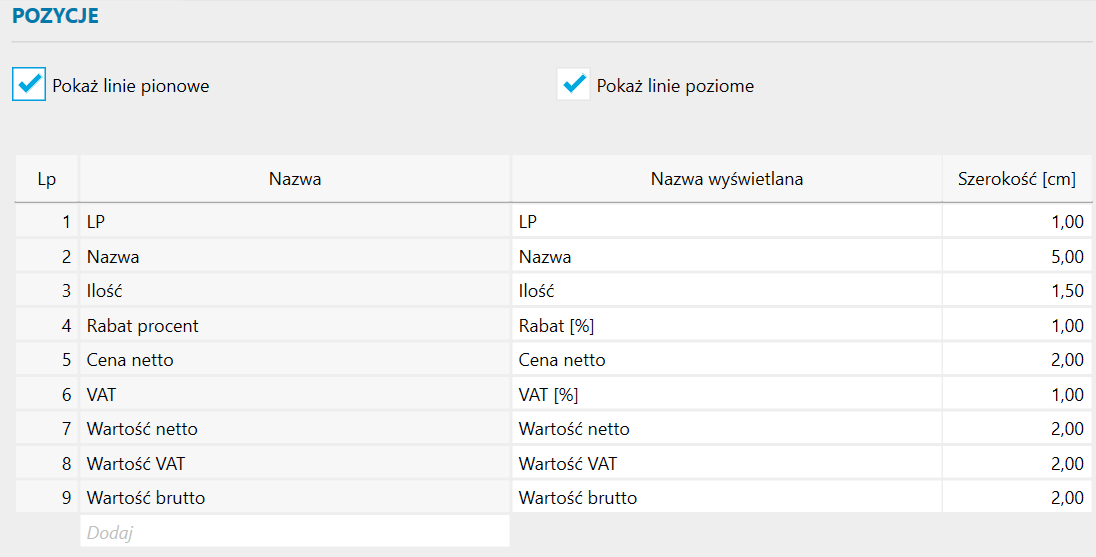
Task: Click width value 1,50 for Ilość row
Action: (x=1017, y=291)
